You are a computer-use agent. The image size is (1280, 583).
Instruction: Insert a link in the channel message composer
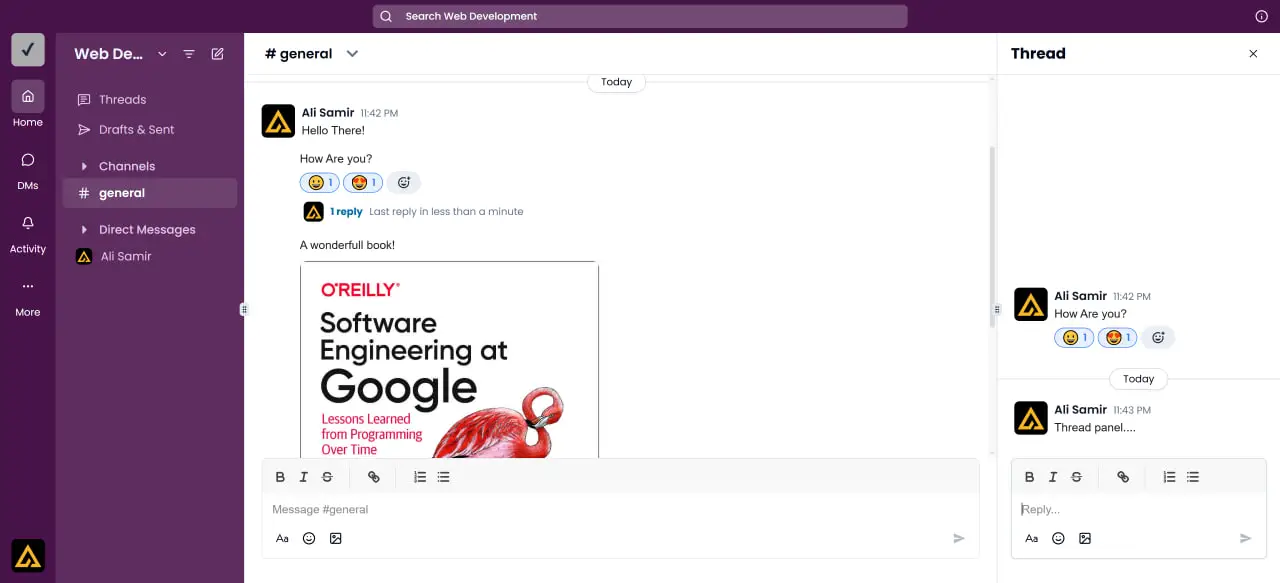(x=374, y=477)
